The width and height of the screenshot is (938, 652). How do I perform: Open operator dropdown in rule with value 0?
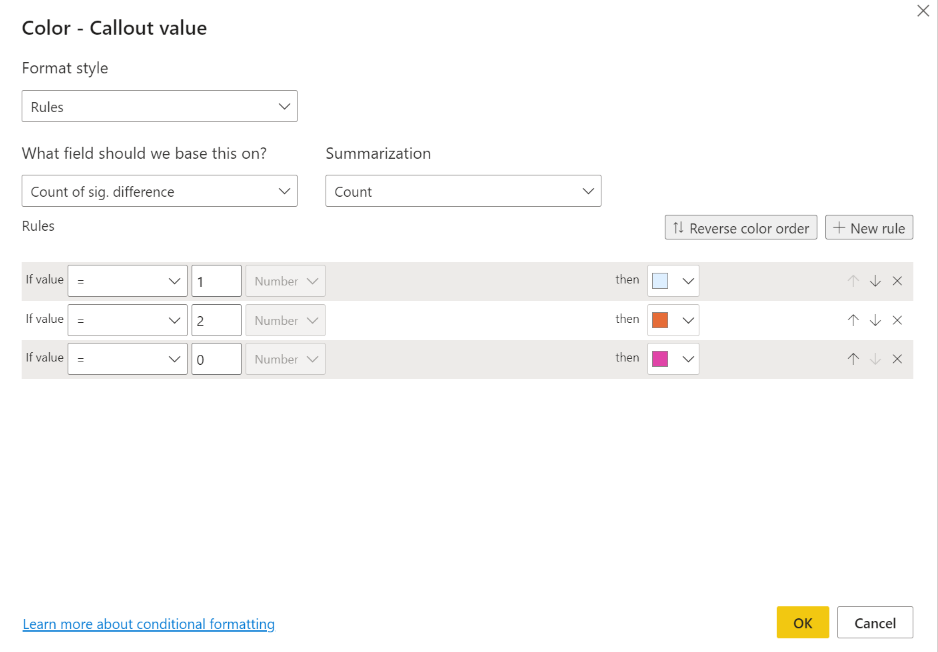click(127, 359)
